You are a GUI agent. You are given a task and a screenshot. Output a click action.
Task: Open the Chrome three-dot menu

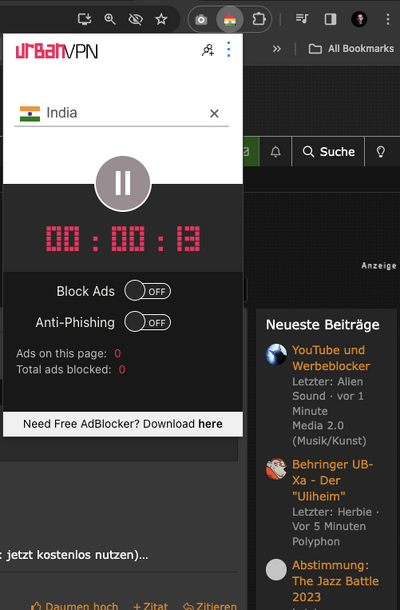coord(388,19)
